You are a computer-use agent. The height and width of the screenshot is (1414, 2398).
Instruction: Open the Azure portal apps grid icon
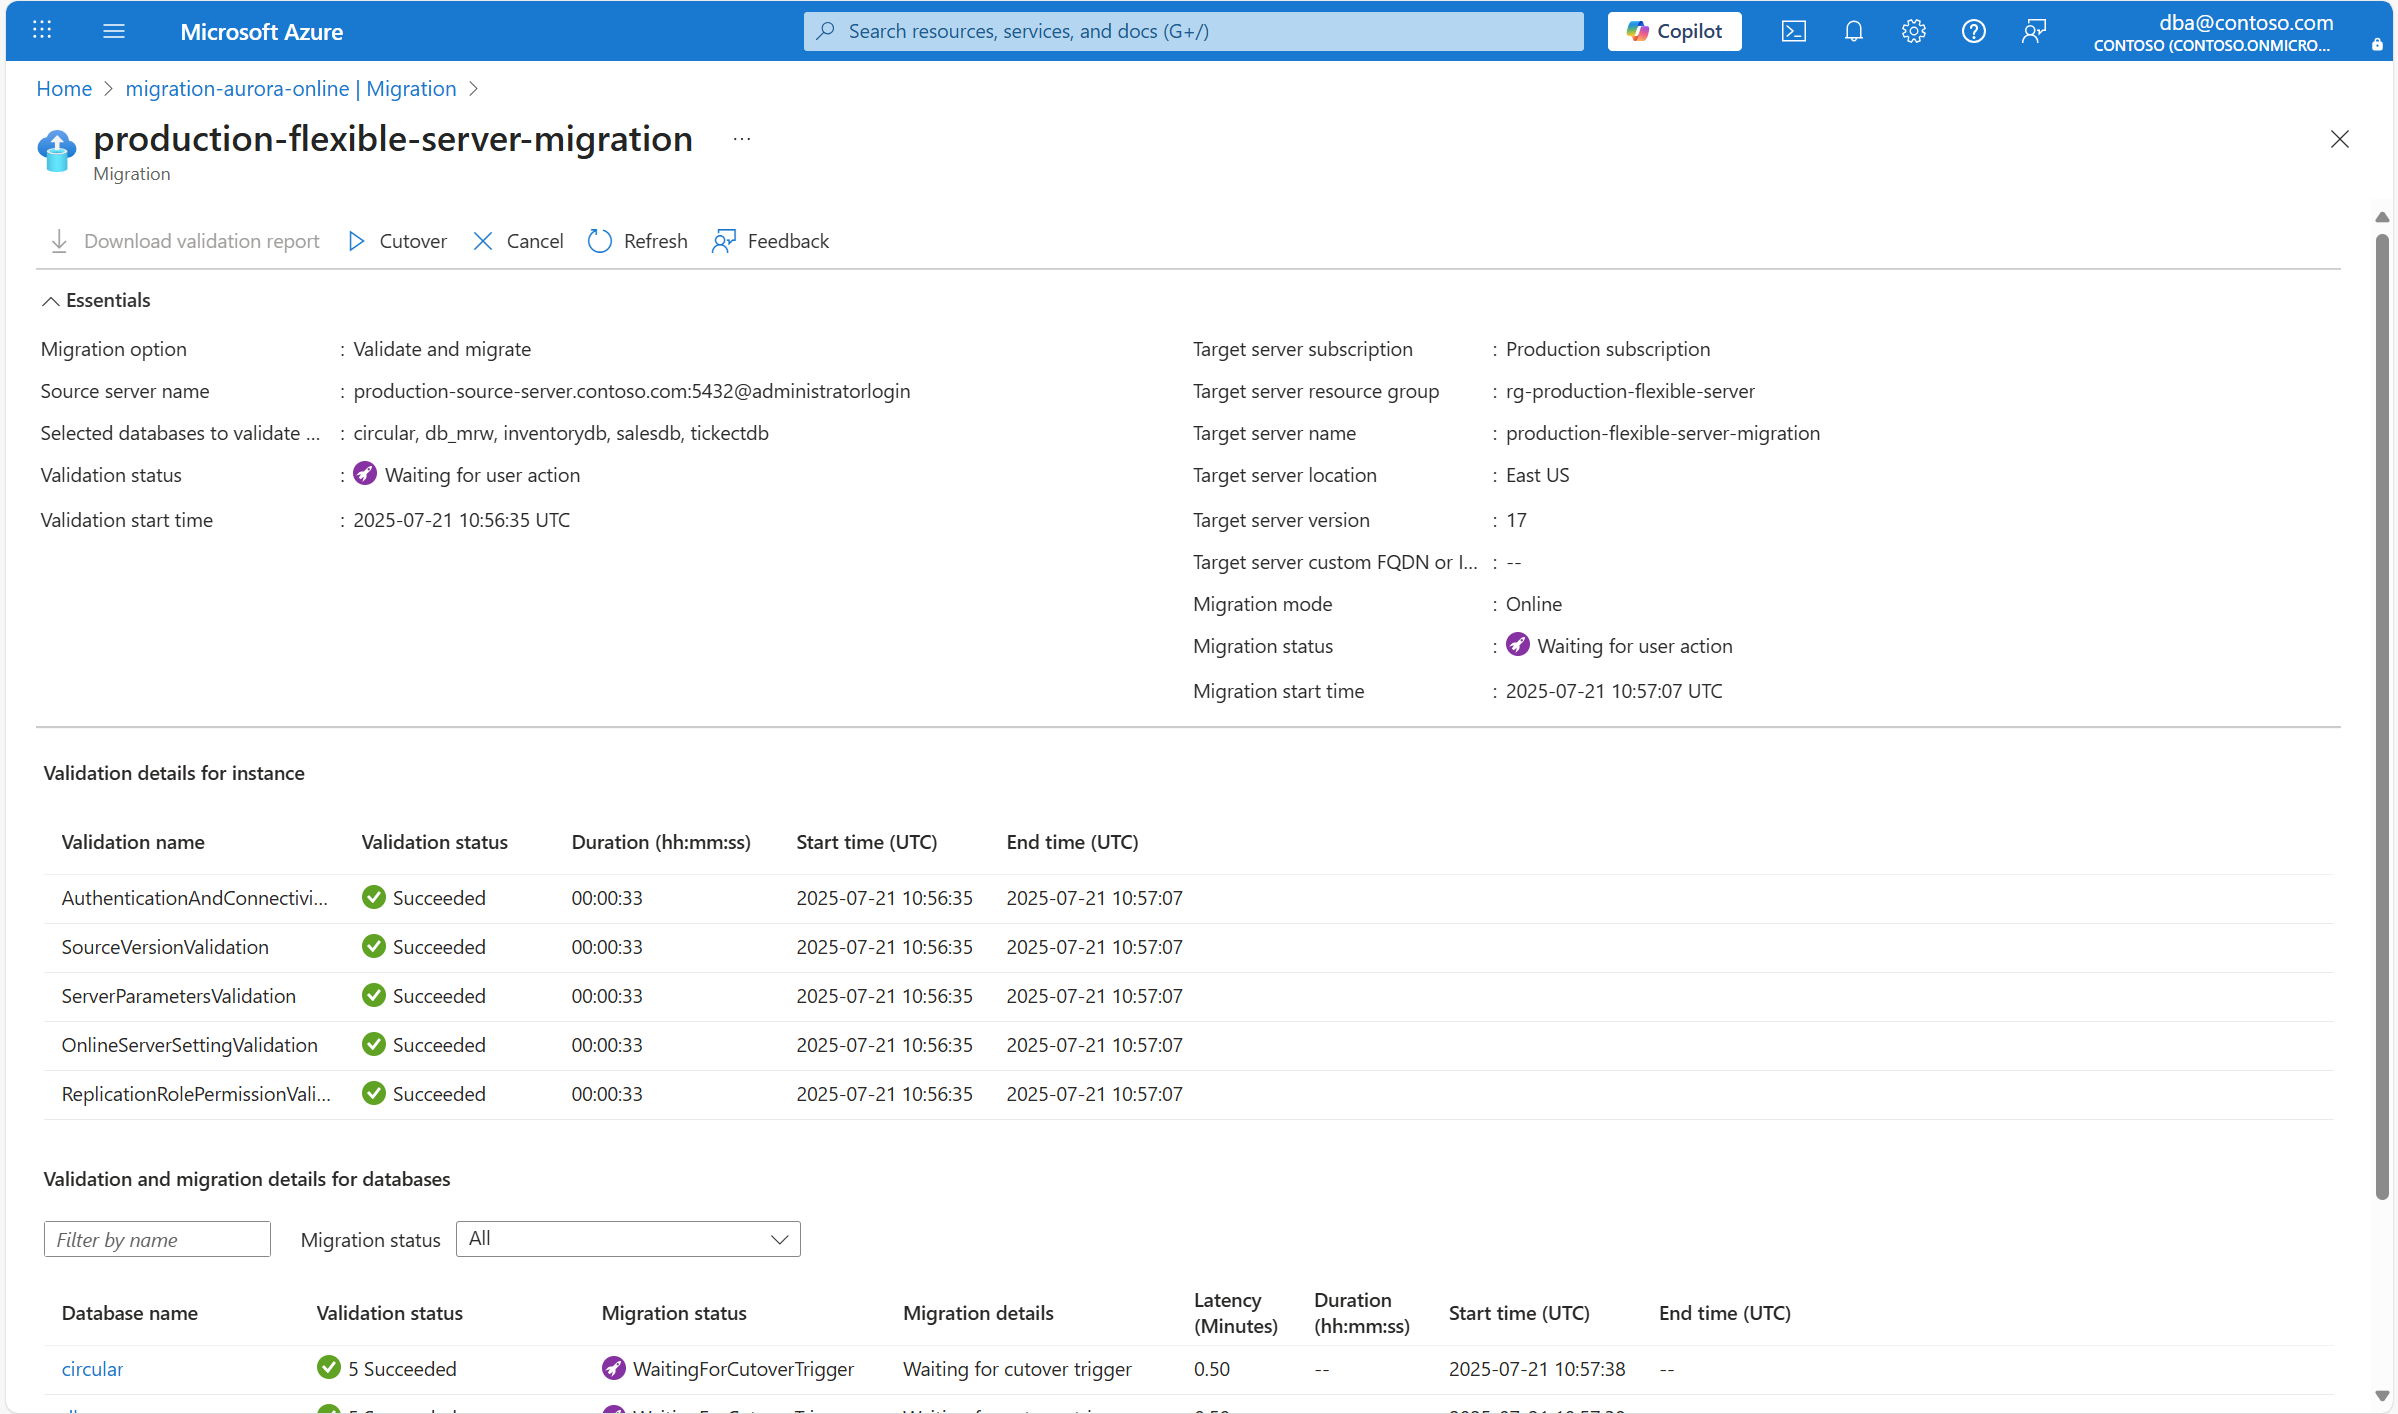click(42, 31)
